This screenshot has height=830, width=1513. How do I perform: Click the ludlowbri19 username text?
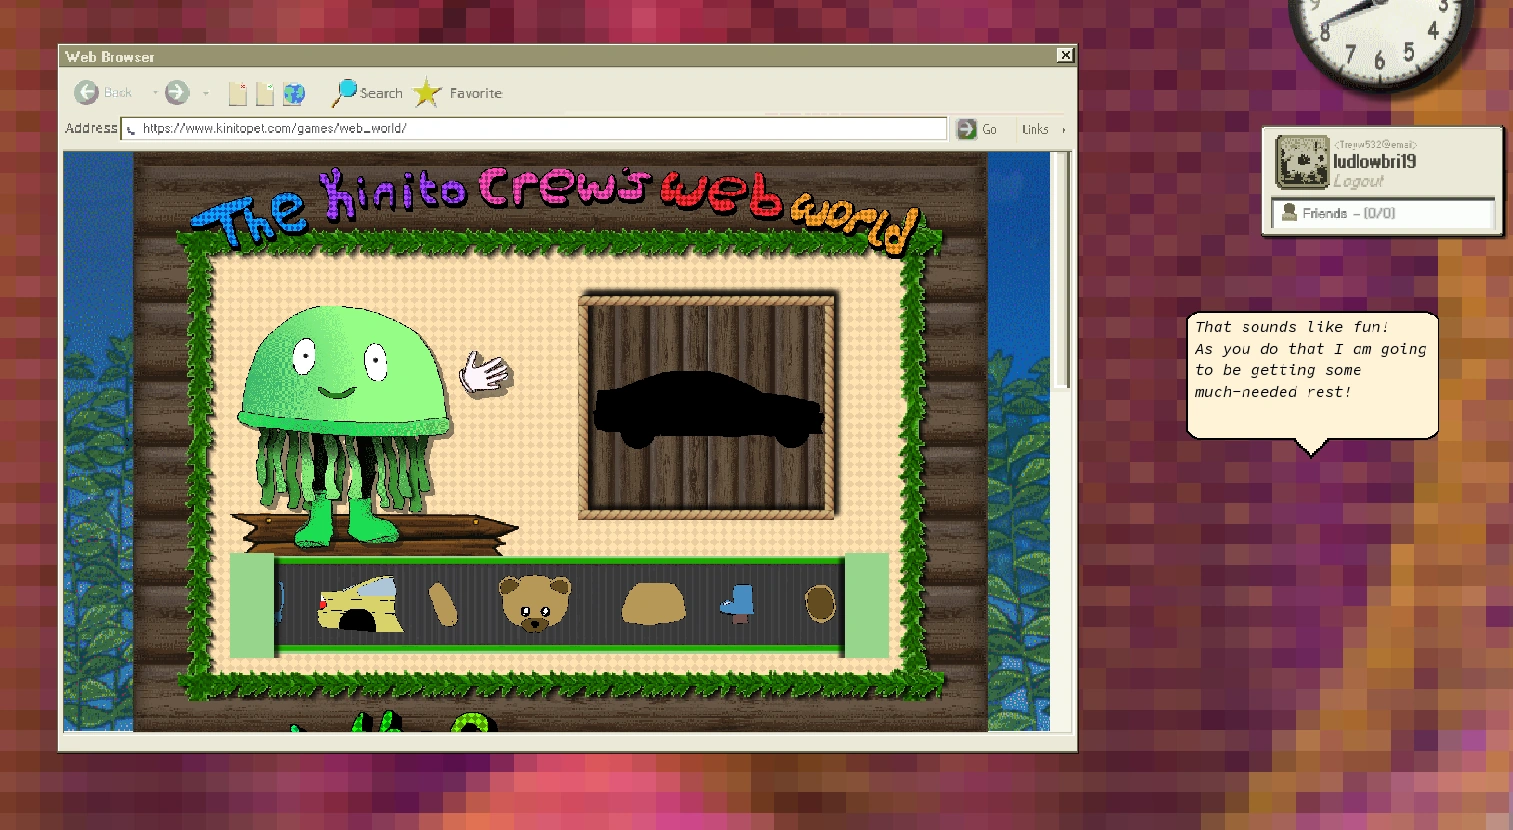[x=1375, y=161]
